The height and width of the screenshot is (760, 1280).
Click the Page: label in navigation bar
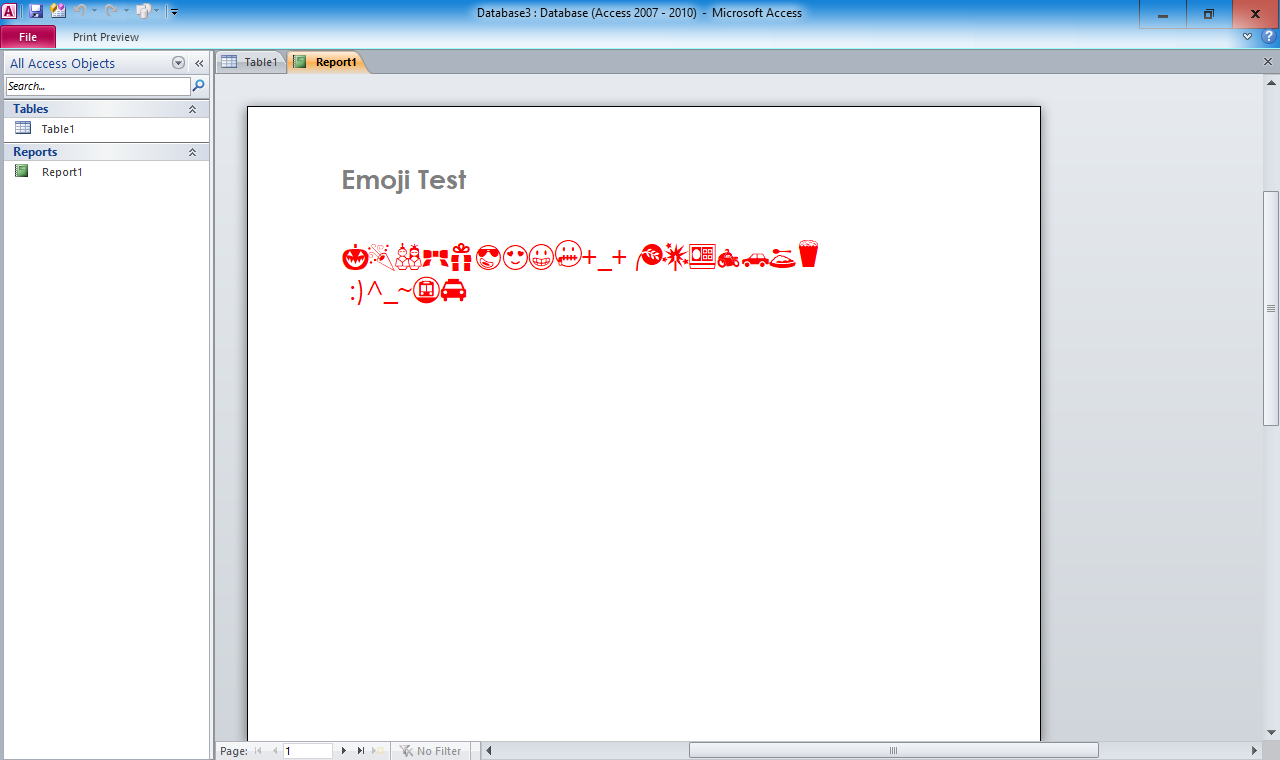[x=233, y=751]
